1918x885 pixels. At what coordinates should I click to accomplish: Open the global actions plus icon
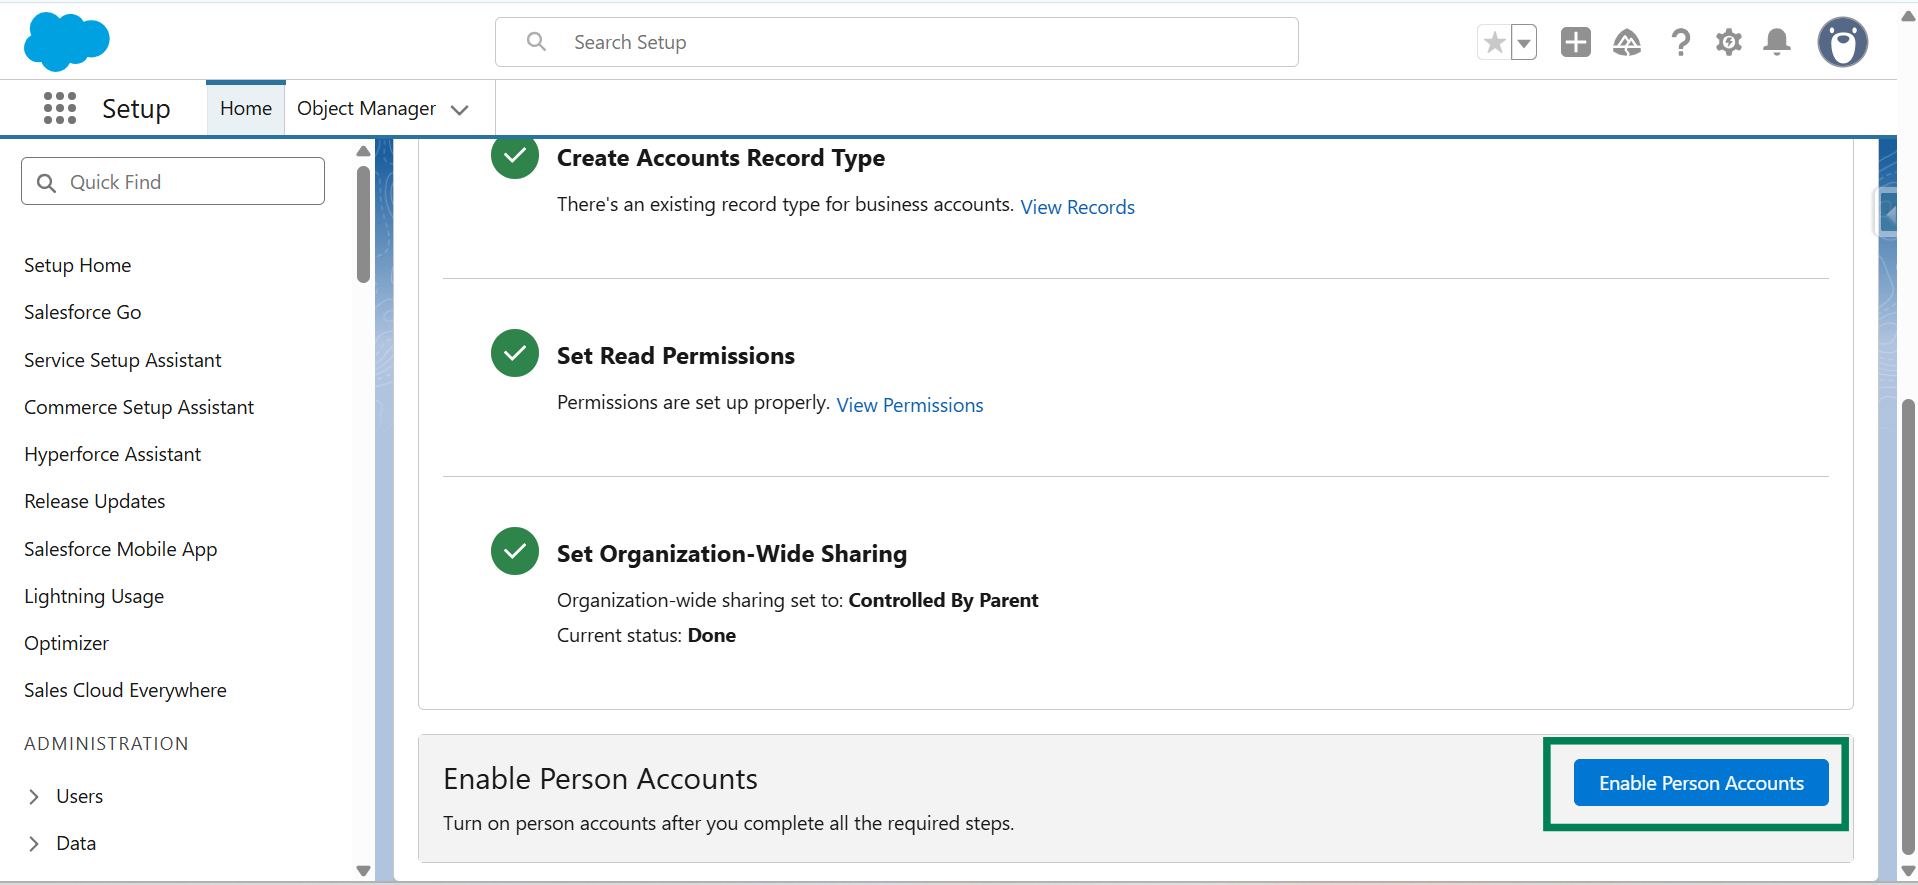pyautogui.click(x=1575, y=42)
